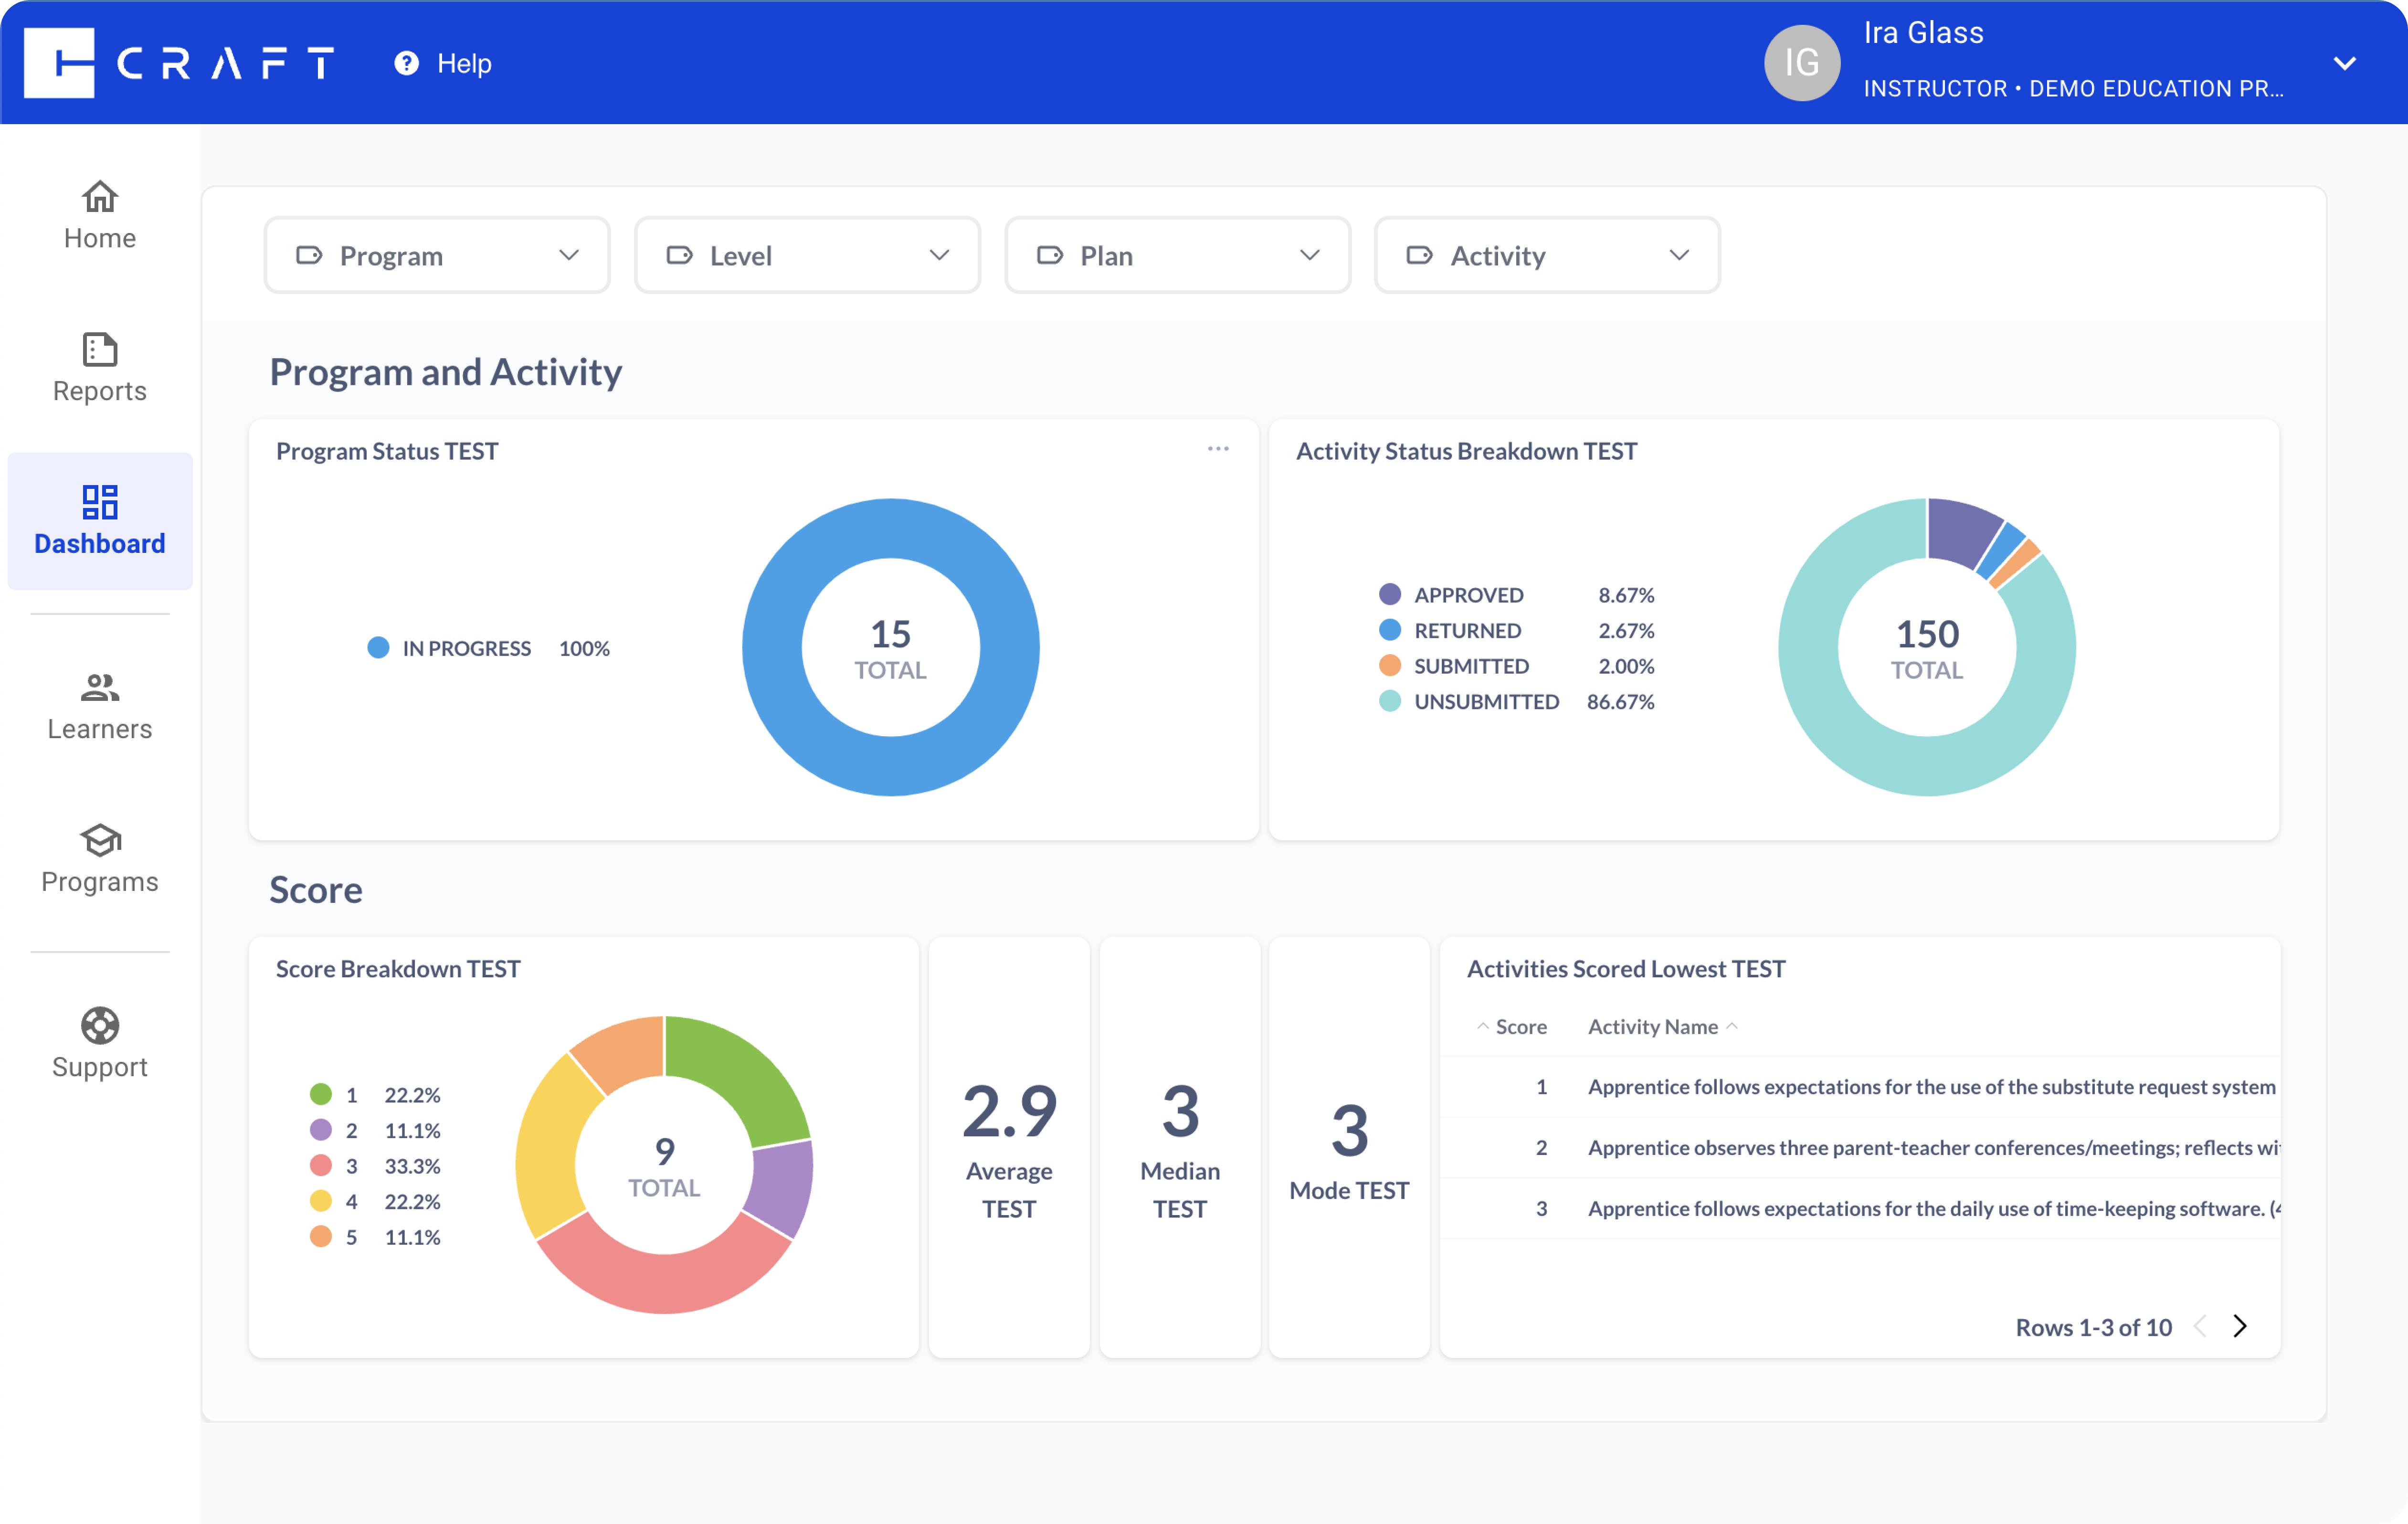Click the Ira Glass user name

pos(1923,33)
